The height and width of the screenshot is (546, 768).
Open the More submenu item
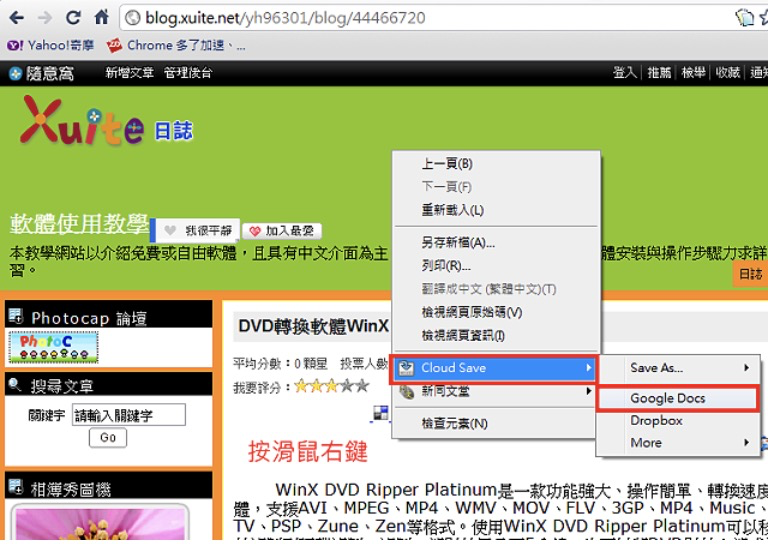pyautogui.click(x=679, y=443)
